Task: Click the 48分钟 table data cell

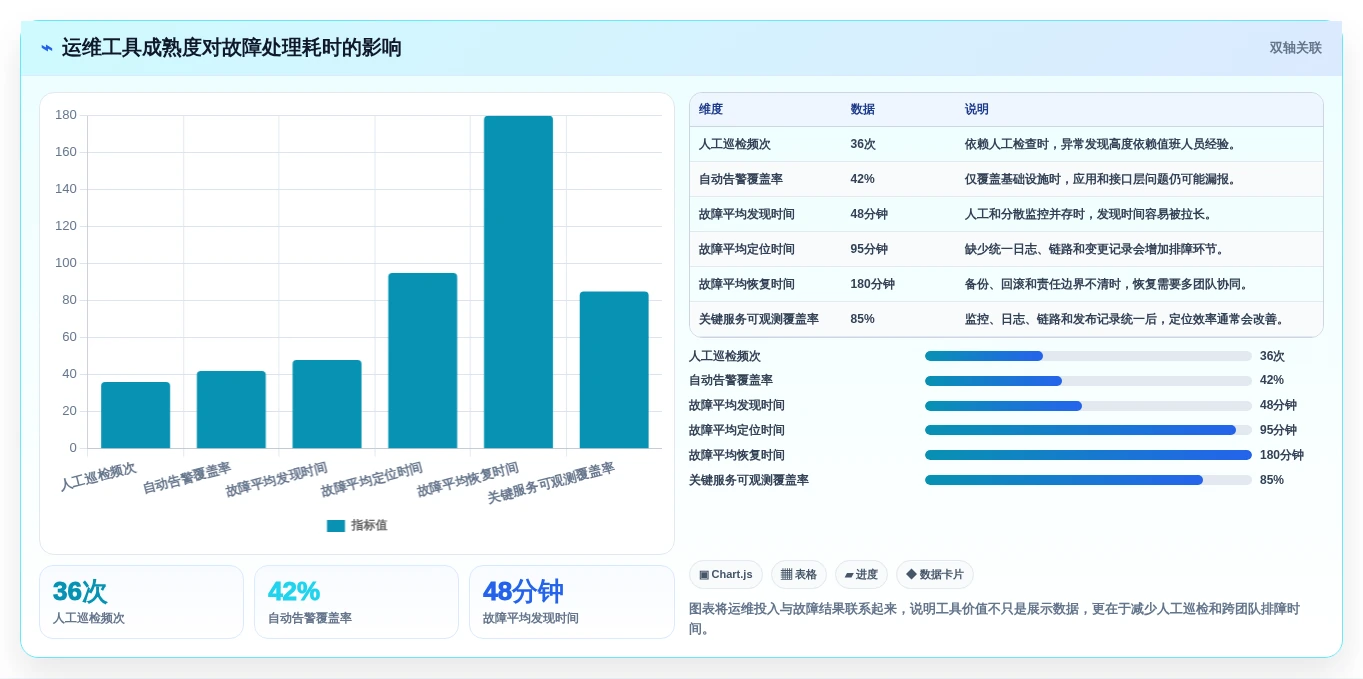Action: pos(869,214)
